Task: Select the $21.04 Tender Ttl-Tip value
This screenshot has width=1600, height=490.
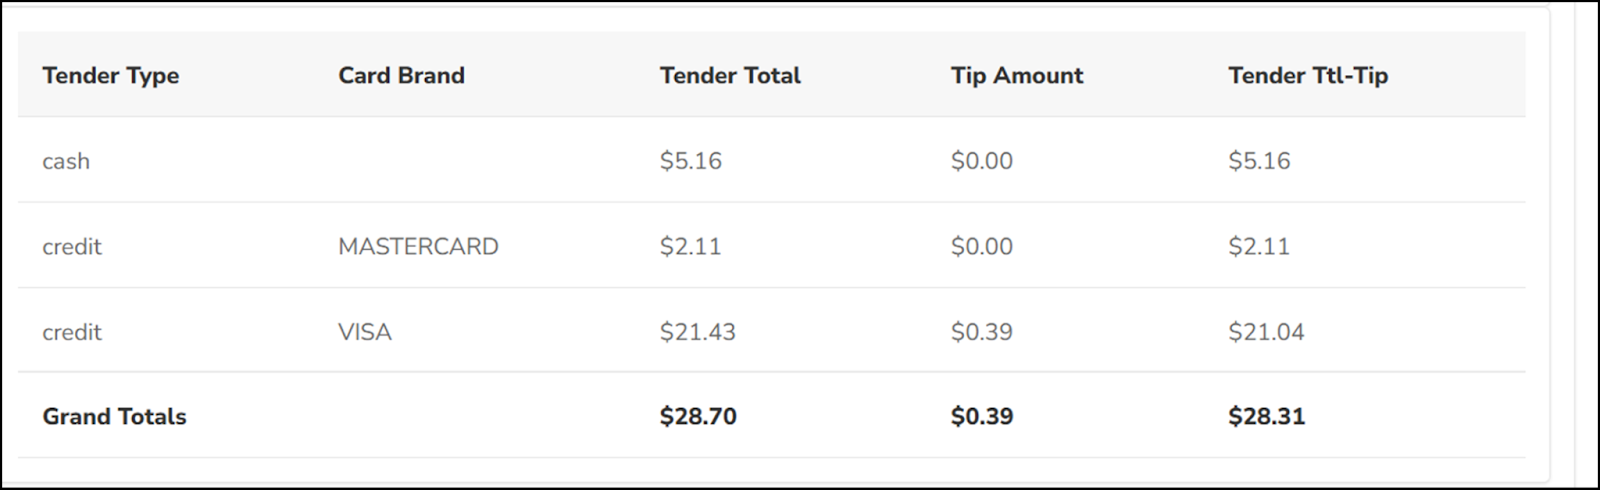Action: click(1266, 332)
